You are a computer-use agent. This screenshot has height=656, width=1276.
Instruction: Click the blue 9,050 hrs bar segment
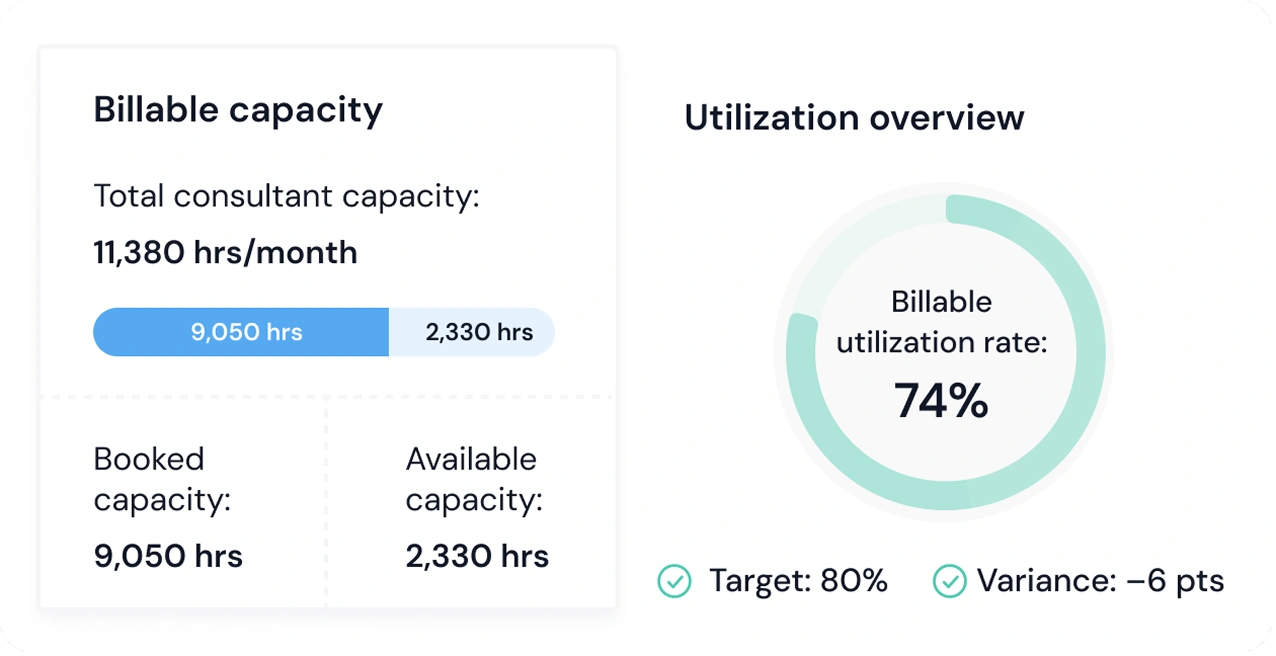point(241,332)
